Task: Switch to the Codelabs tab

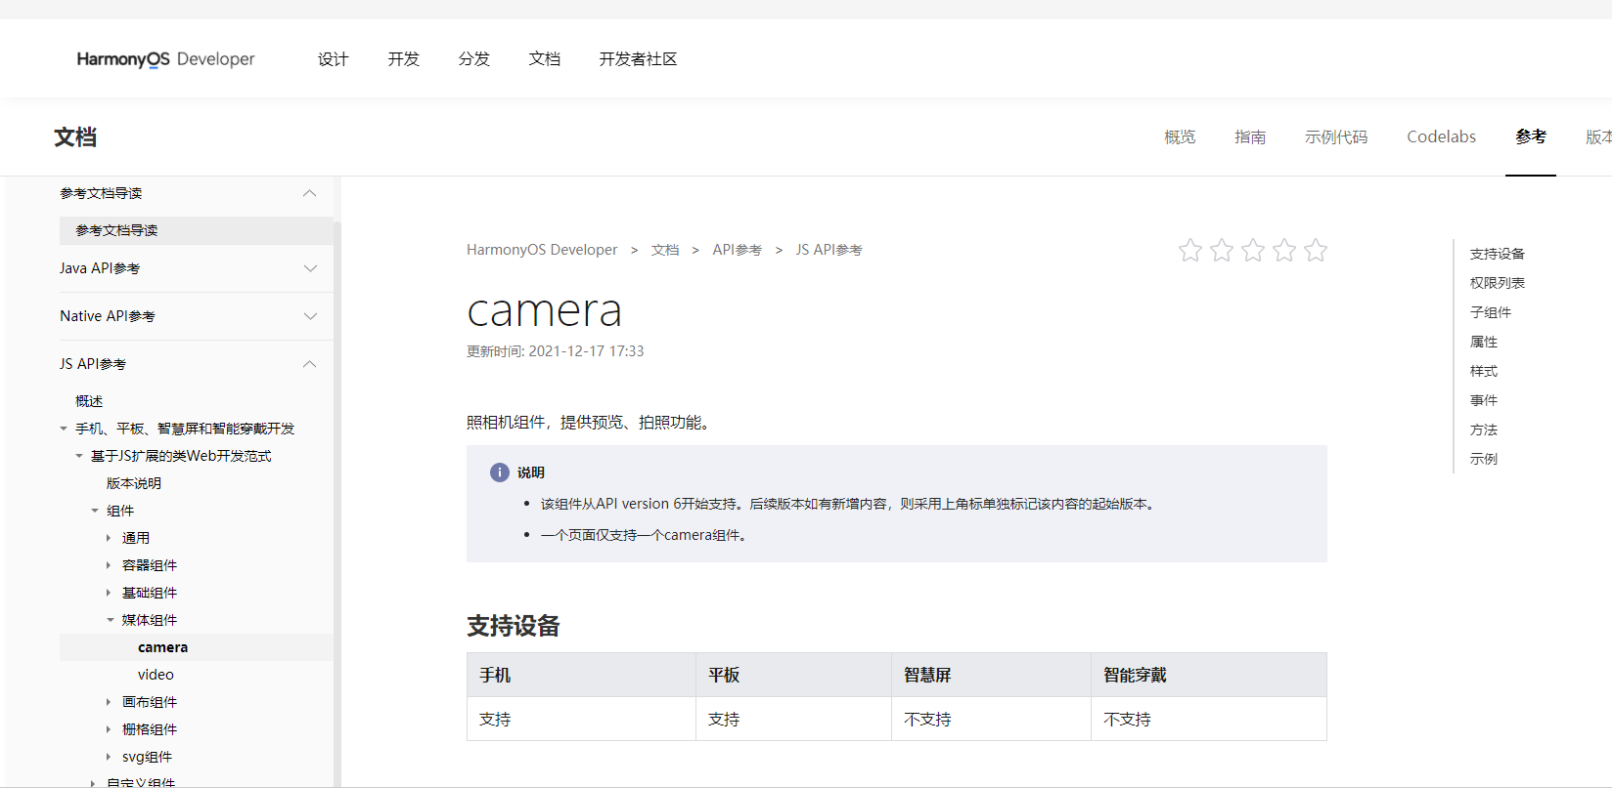Action: (1441, 137)
